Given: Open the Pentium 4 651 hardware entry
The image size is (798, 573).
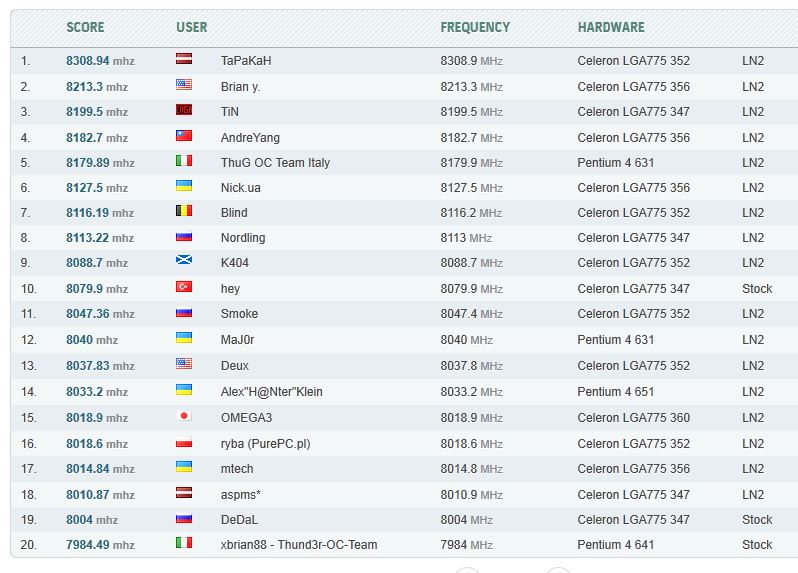Looking at the screenshot, I should (x=615, y=392).
